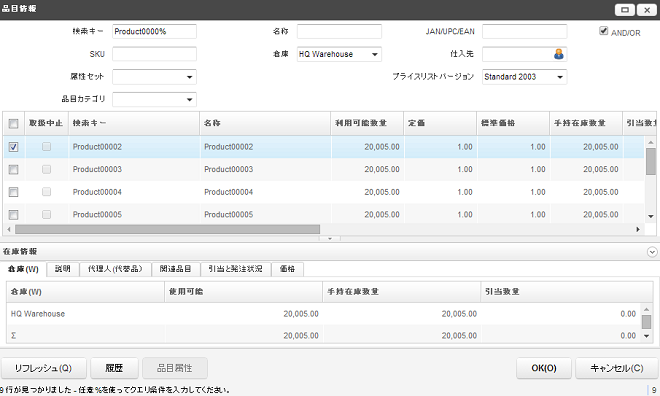The image size is (660, 396).
Task: Check the Product00004 row selection checkbox
Action: [13, 192]
